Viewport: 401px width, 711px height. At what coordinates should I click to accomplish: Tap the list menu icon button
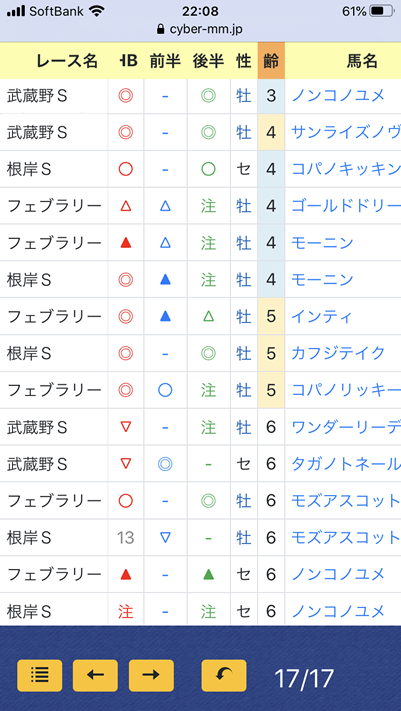pyautogui.click(x=39, y=675)
